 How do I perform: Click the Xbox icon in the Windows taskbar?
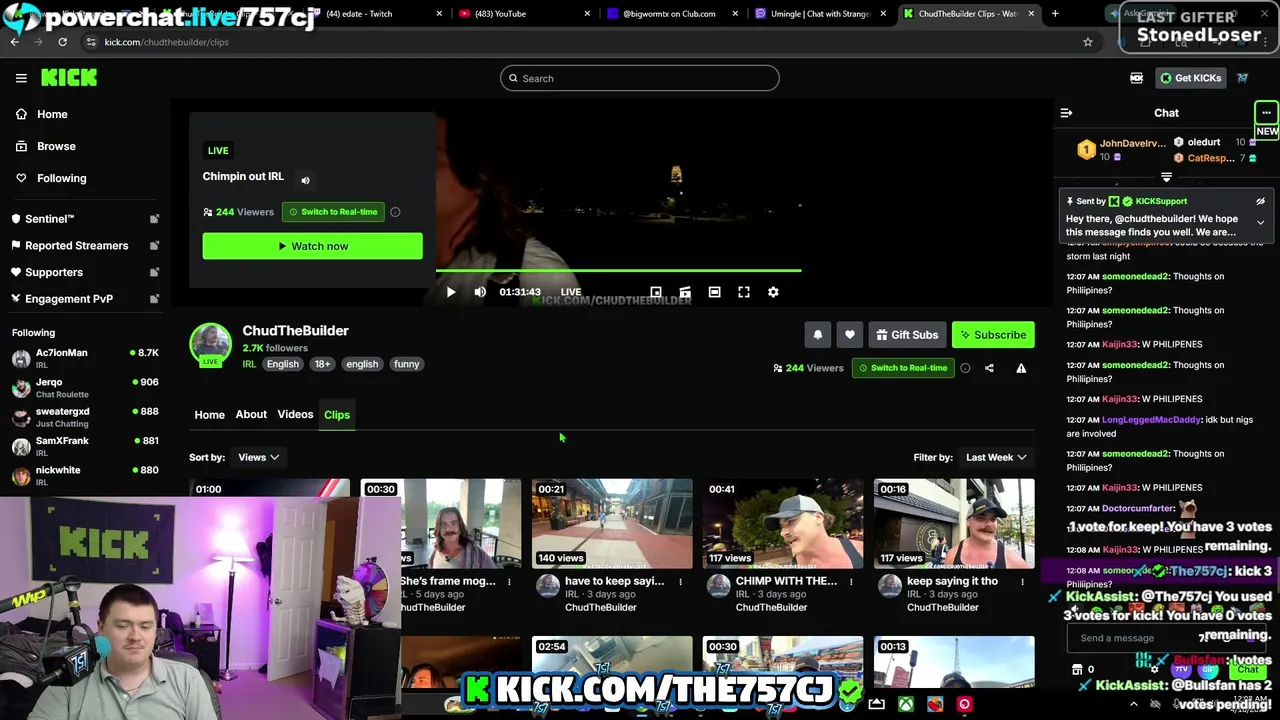click(905, 704)
